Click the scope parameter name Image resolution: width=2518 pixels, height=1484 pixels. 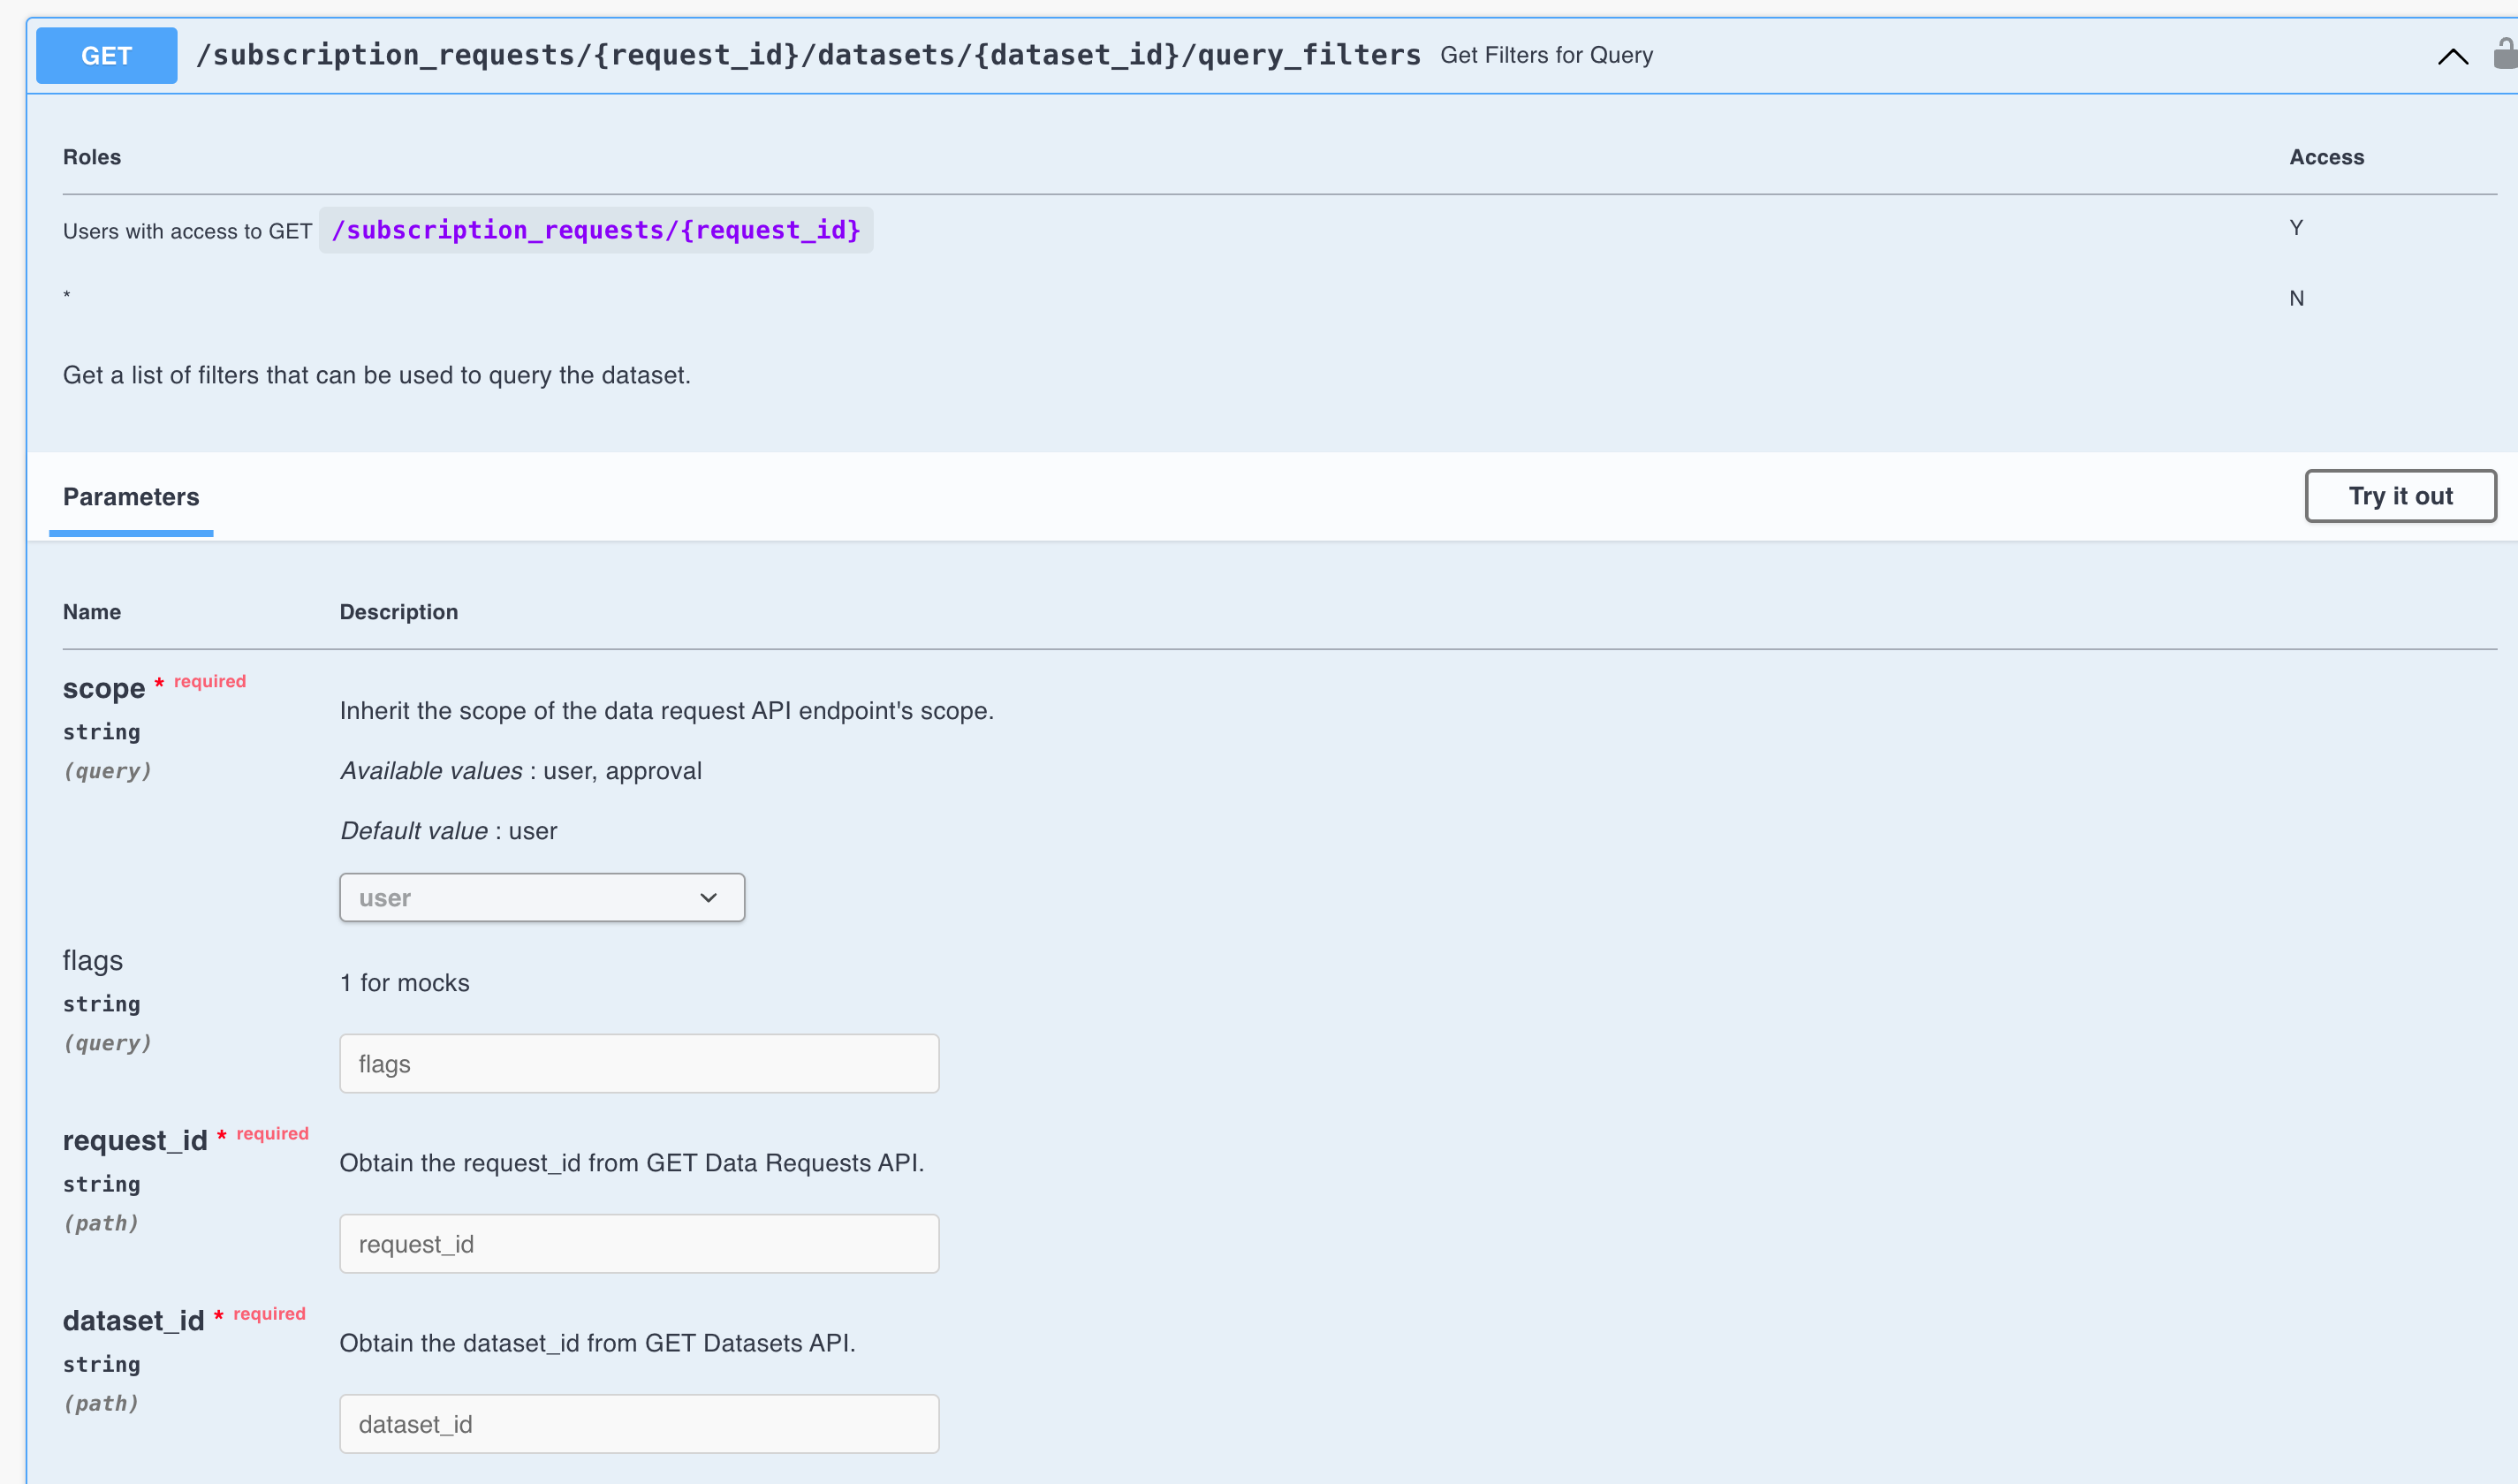click(104, 688)
